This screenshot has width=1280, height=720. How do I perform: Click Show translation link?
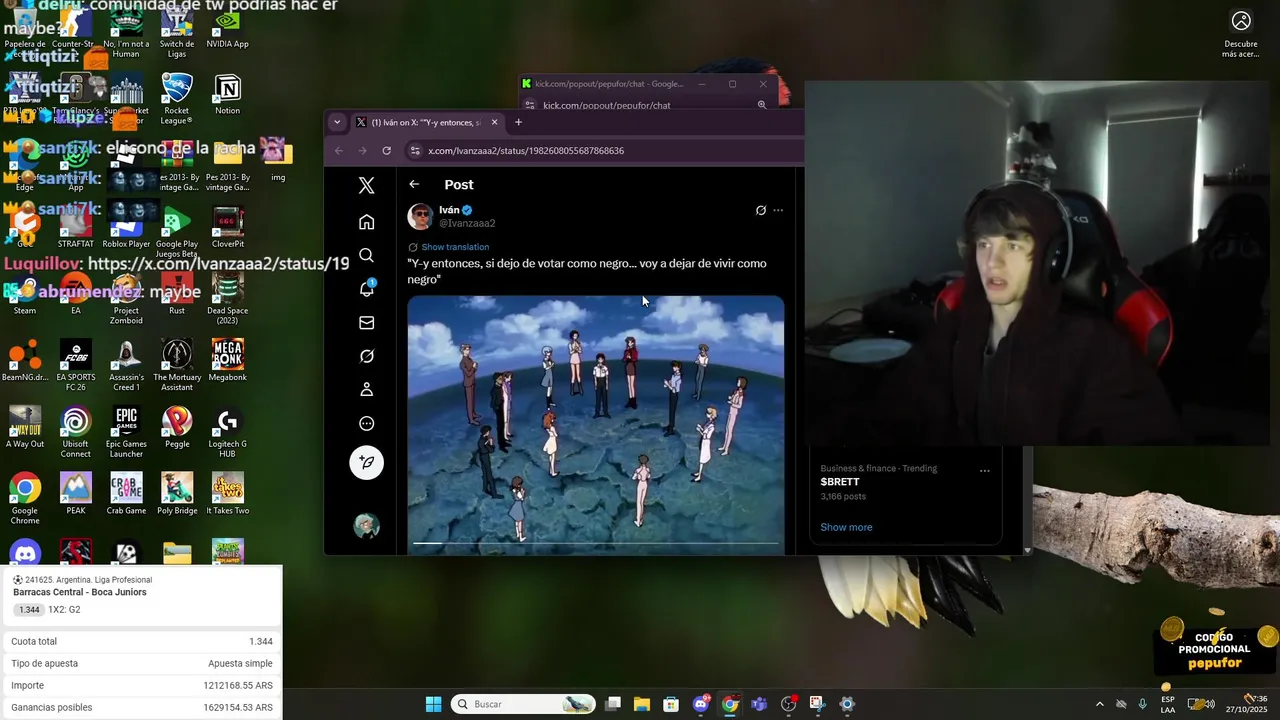[455, 247]
